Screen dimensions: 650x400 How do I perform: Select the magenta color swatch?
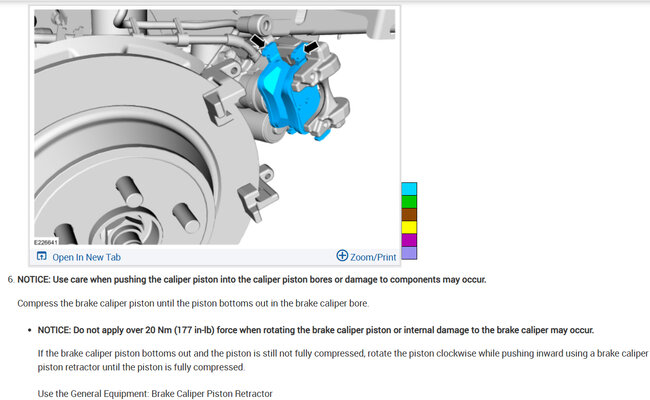click(409, 240)
